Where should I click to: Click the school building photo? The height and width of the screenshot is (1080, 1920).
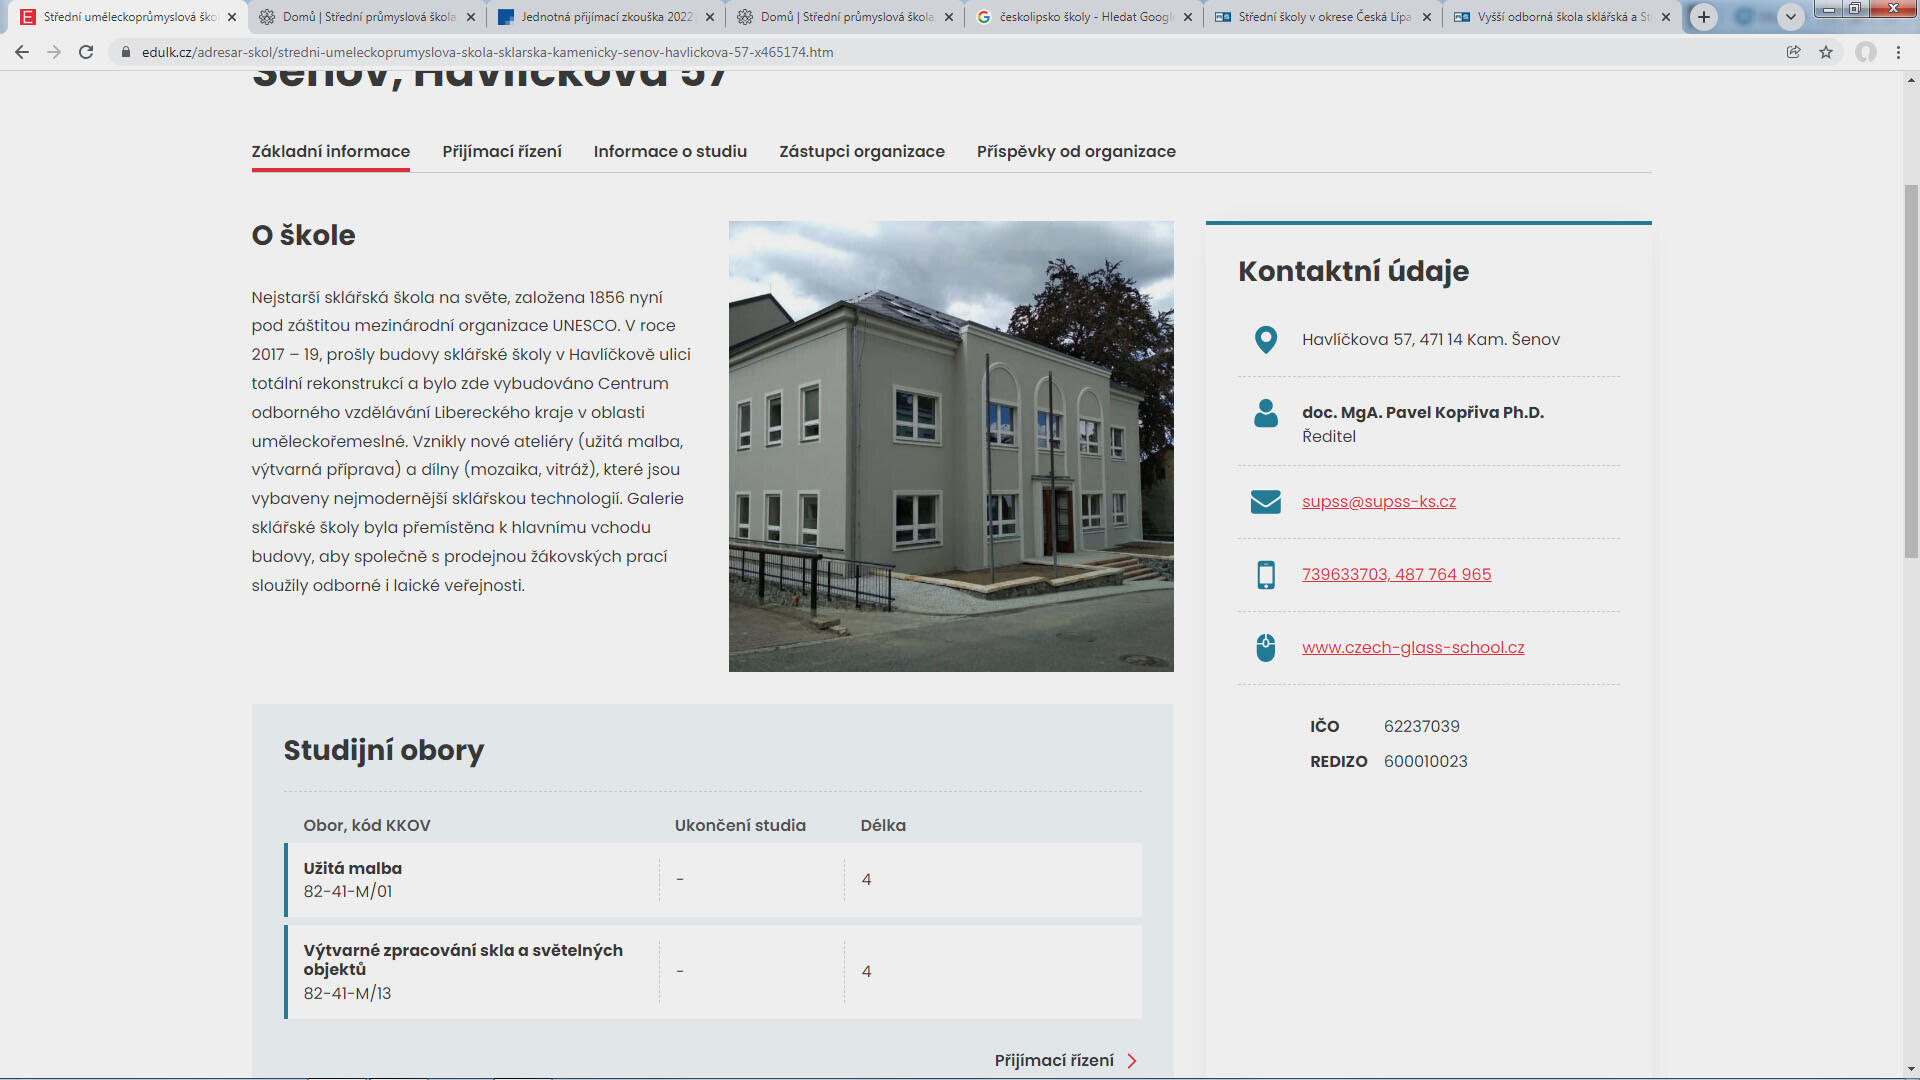click(951, 446)
